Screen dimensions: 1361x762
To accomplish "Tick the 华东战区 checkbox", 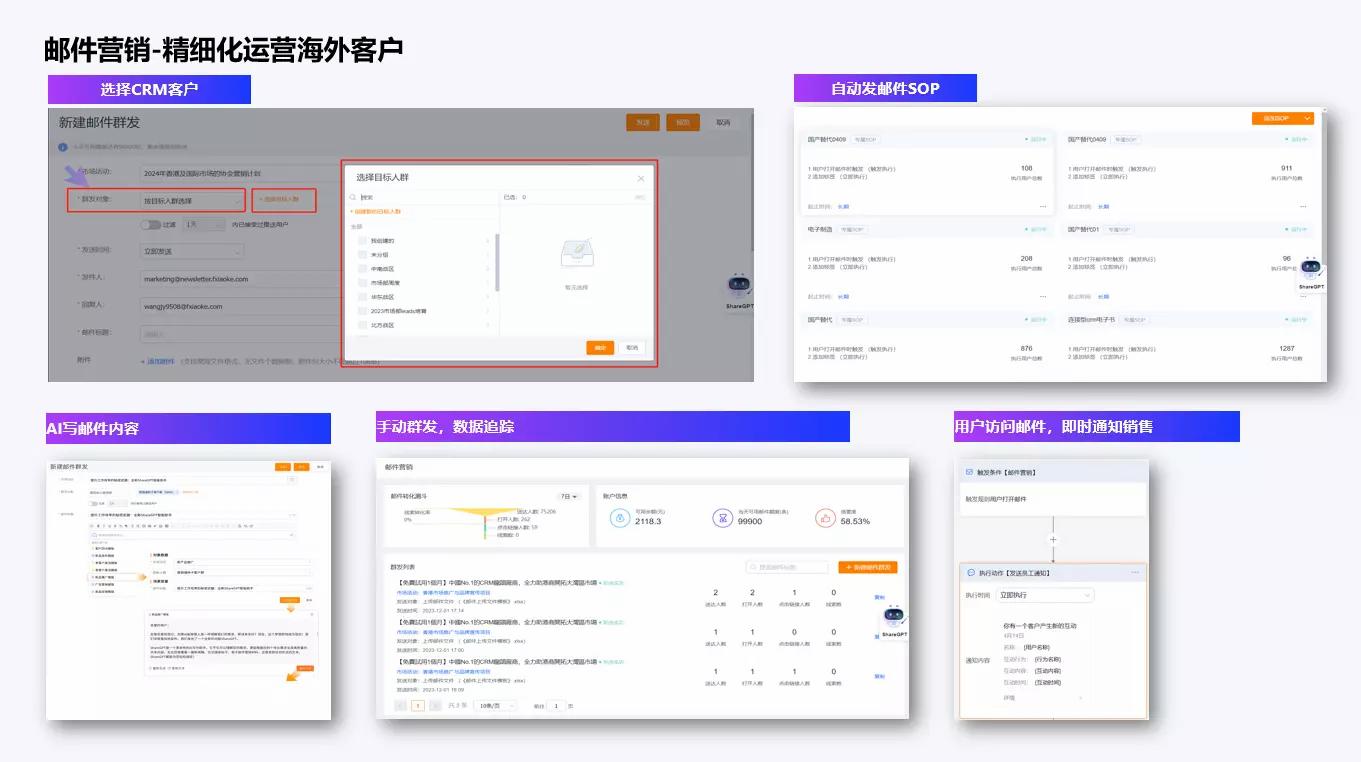I will point(362,297).
